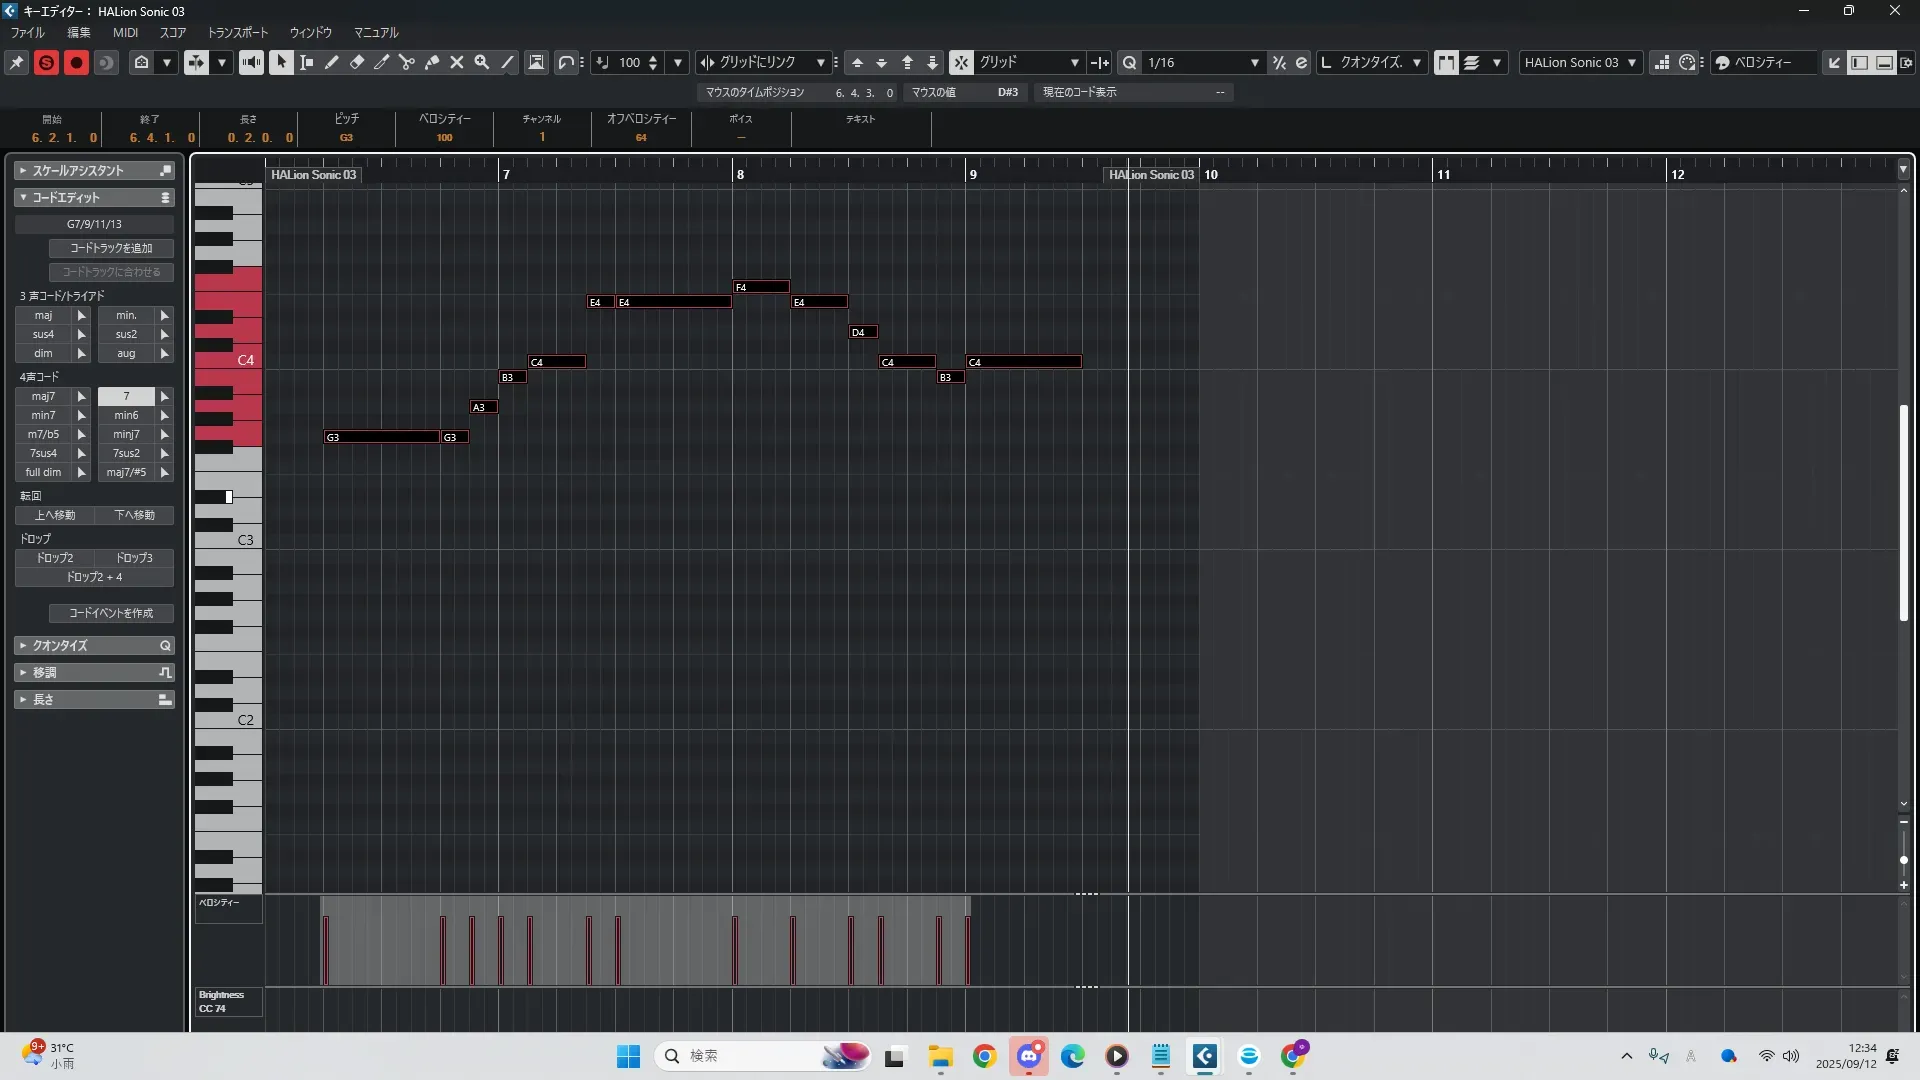Image resolution: width=1920 pixels, height=1080 pixels.
Task: Select the Mute tool
Action: click(x=457, y=62)
